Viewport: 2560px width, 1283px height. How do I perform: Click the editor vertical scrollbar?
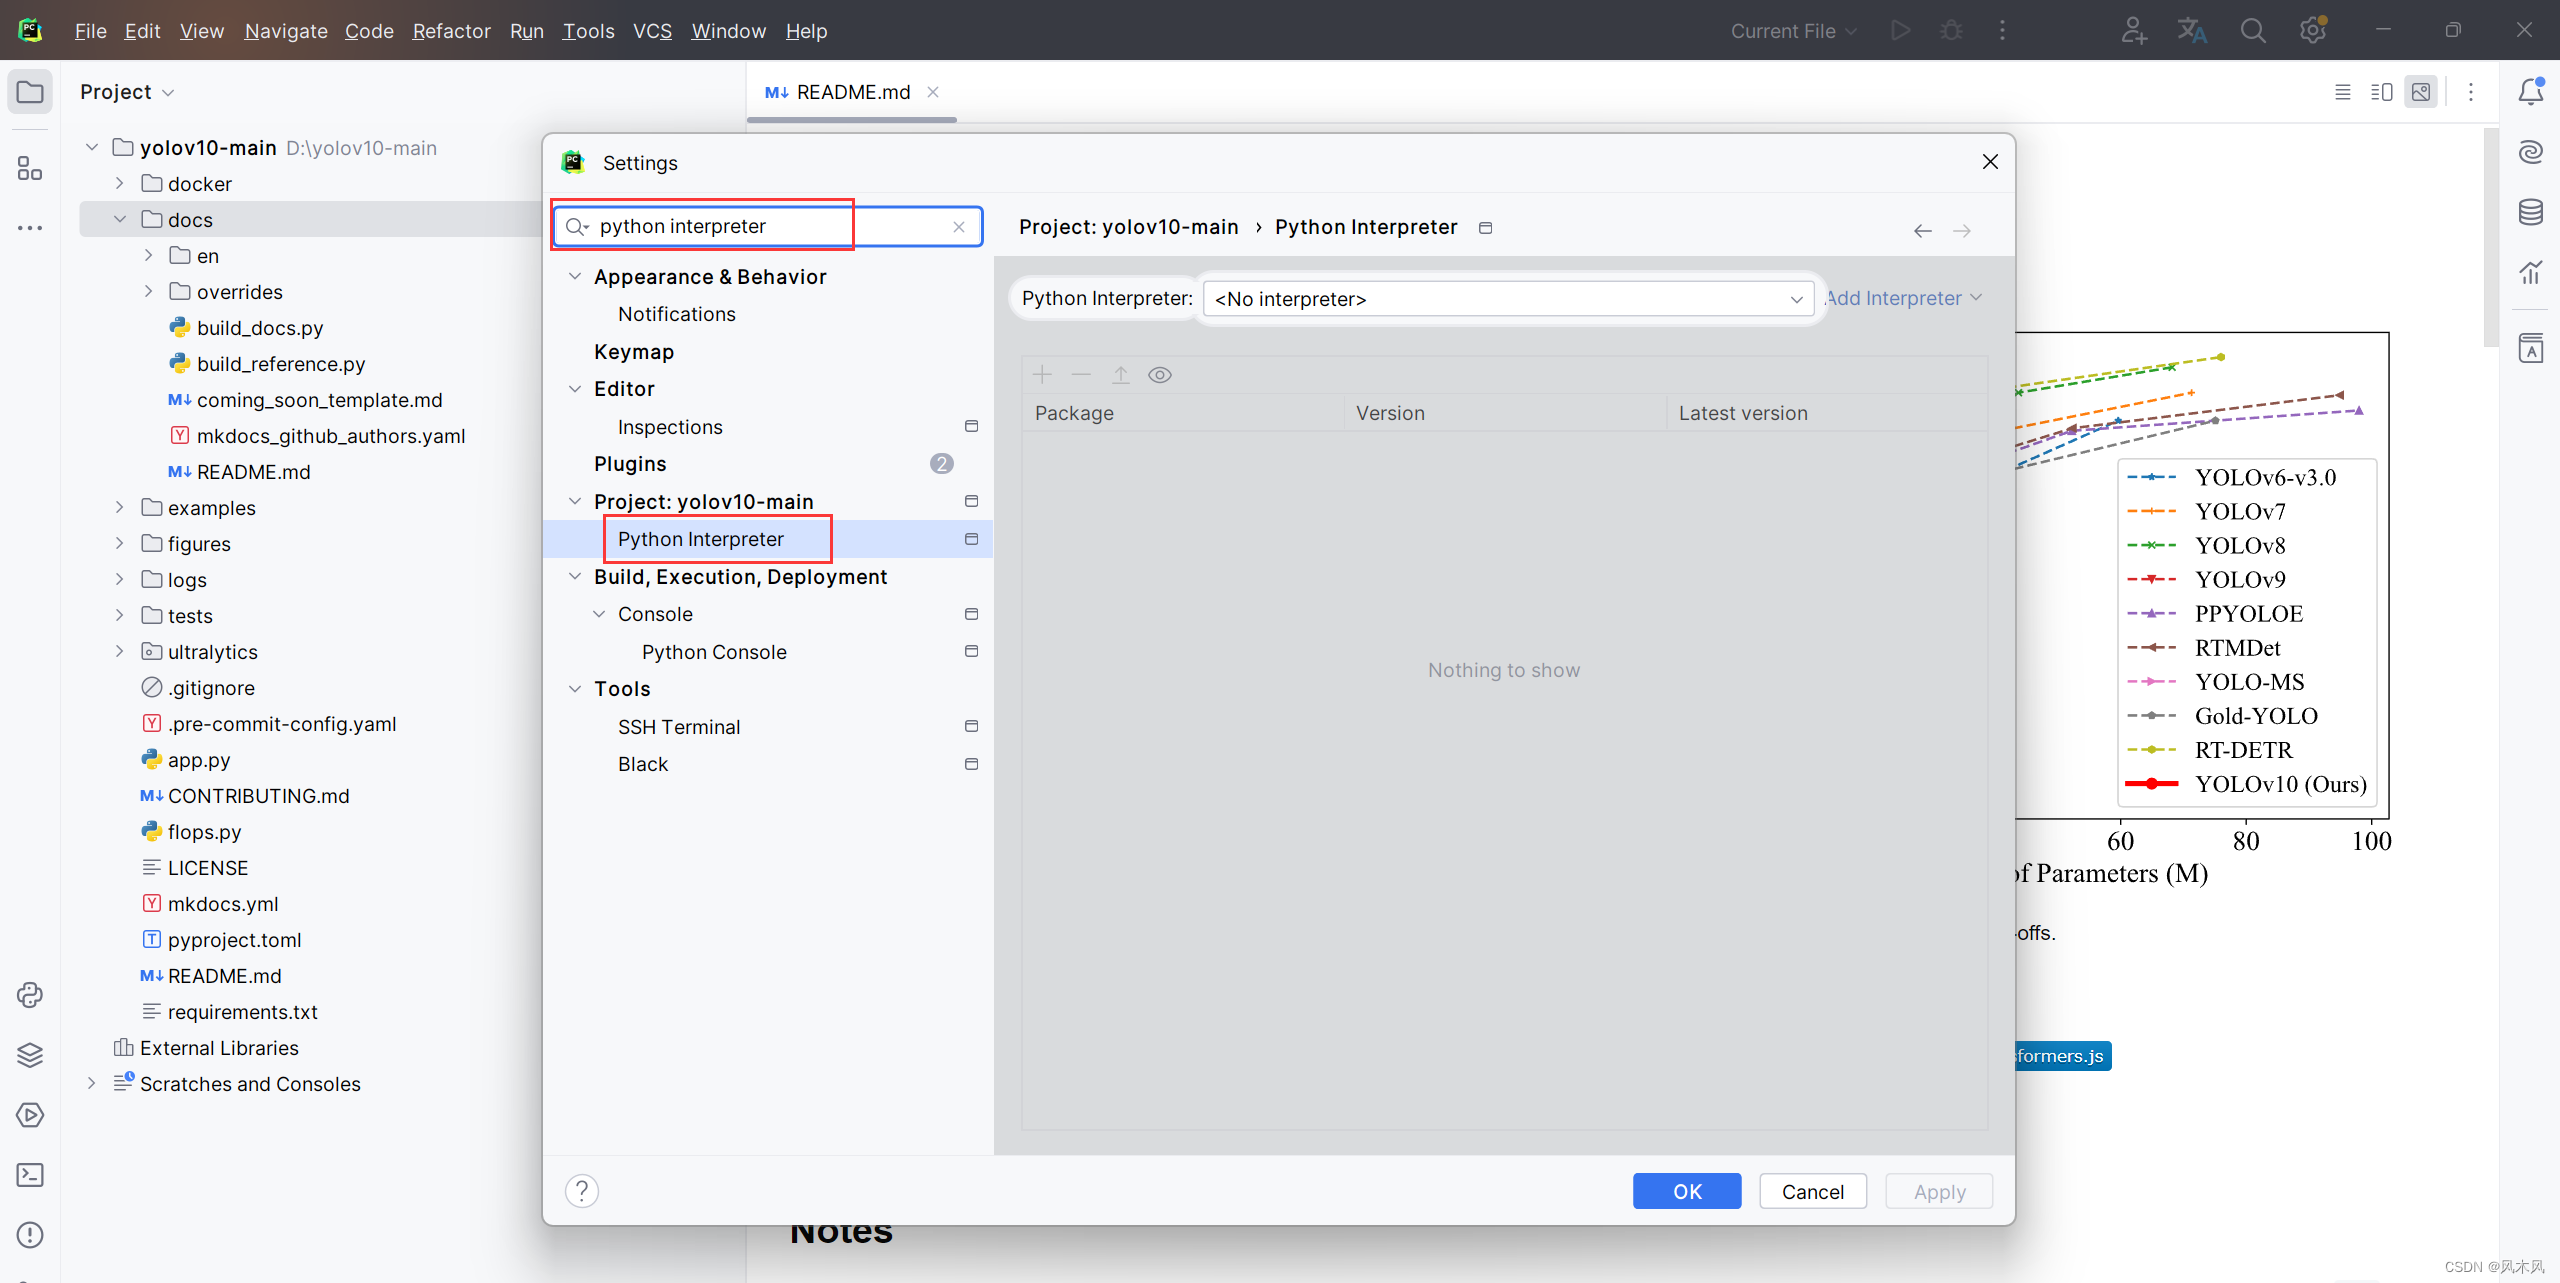click(x=2490, y=240)
